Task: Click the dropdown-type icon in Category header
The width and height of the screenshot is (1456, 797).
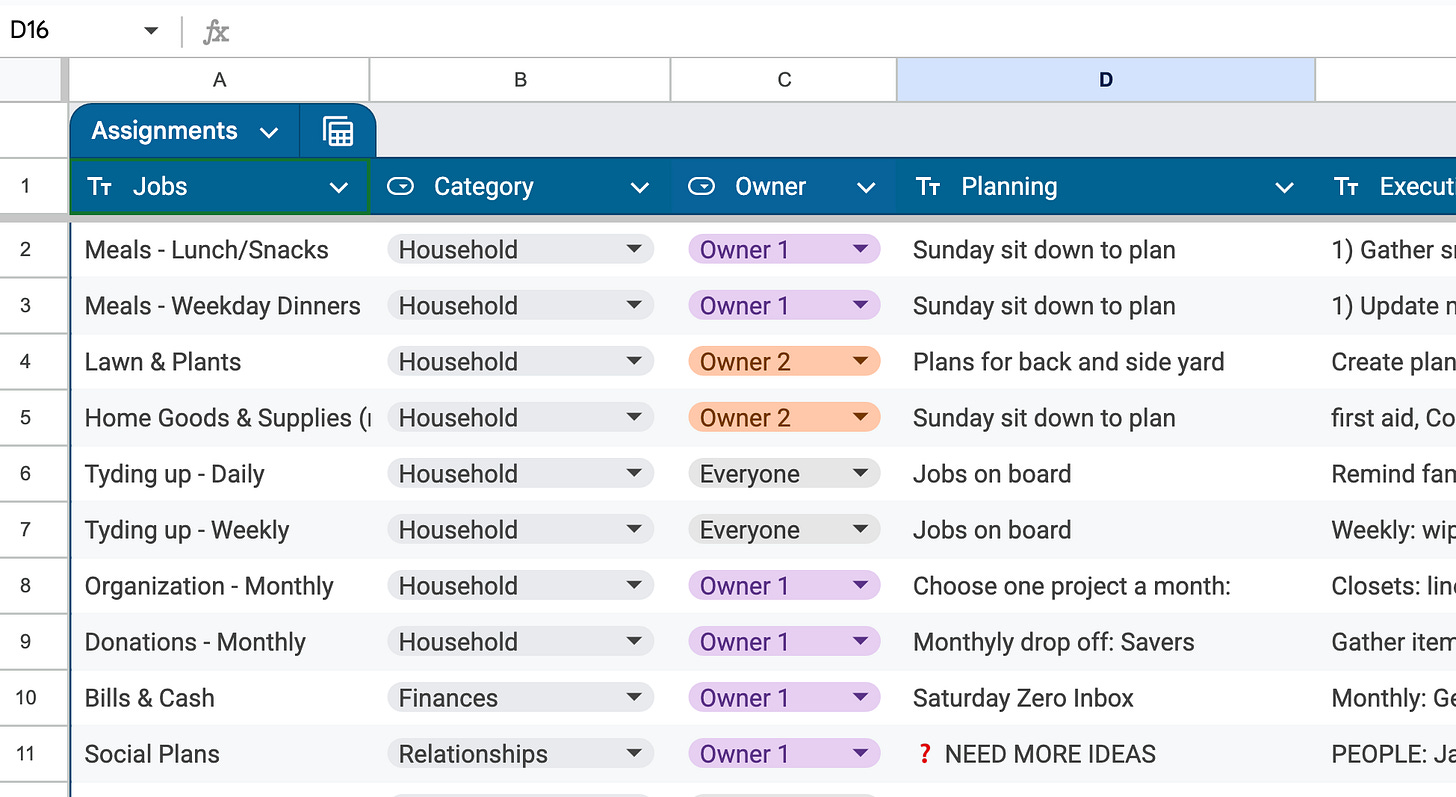Action: tap(401, 187)
